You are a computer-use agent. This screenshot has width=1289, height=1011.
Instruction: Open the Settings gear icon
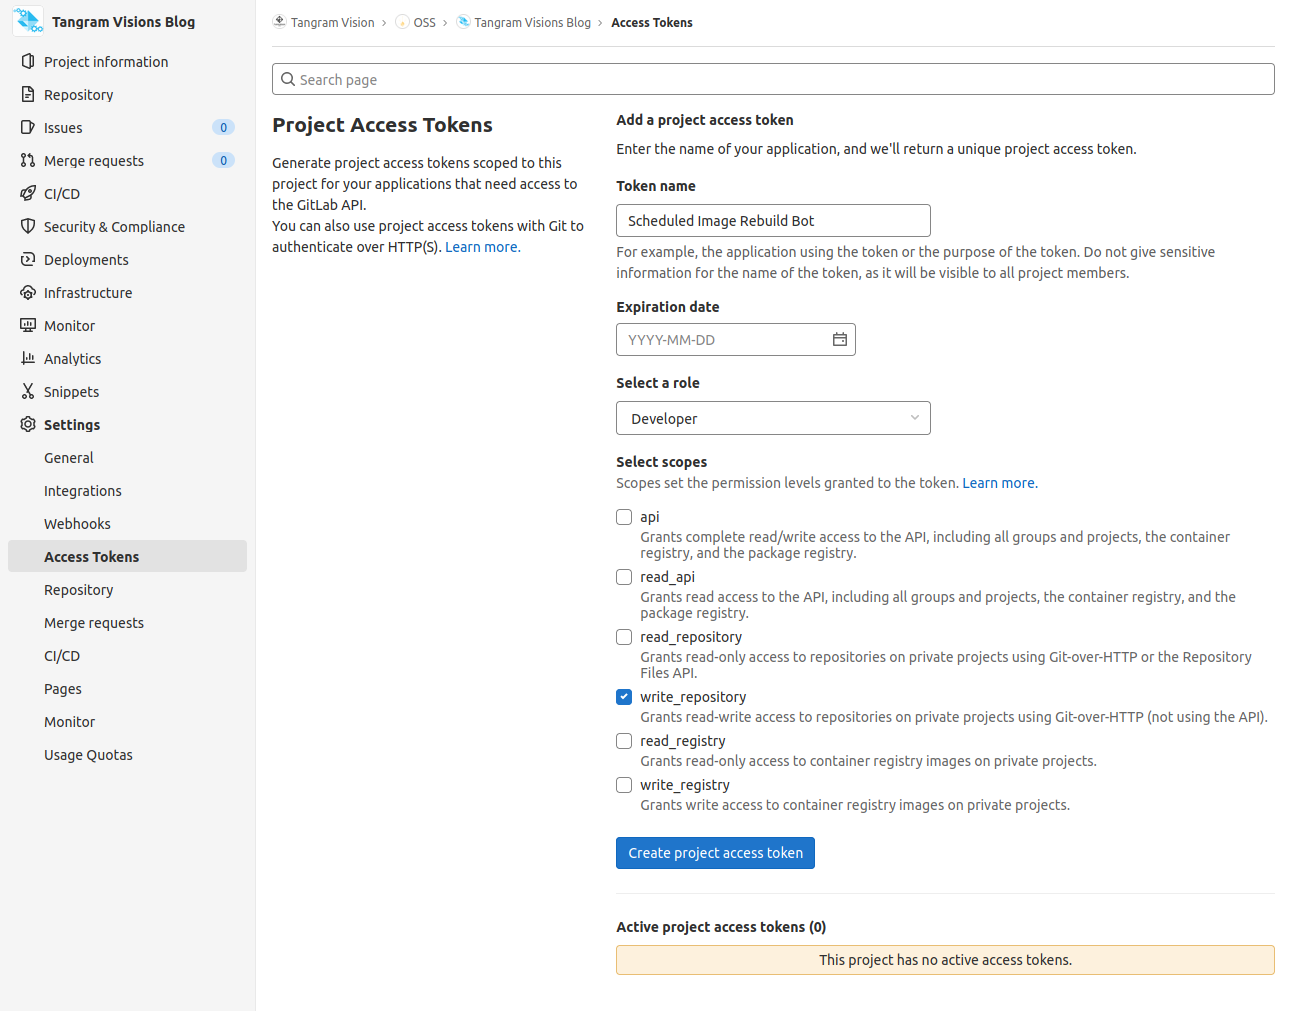(27, 424)
